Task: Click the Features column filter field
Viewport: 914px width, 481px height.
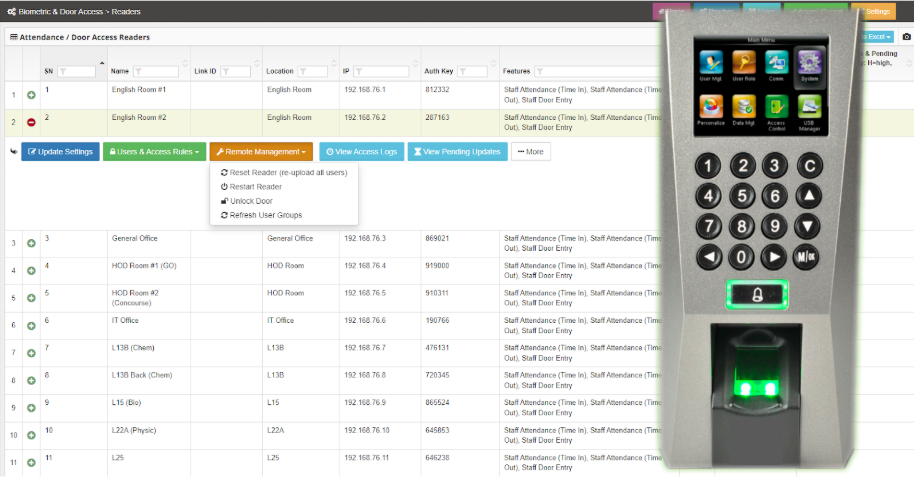Action: (600, 71)
